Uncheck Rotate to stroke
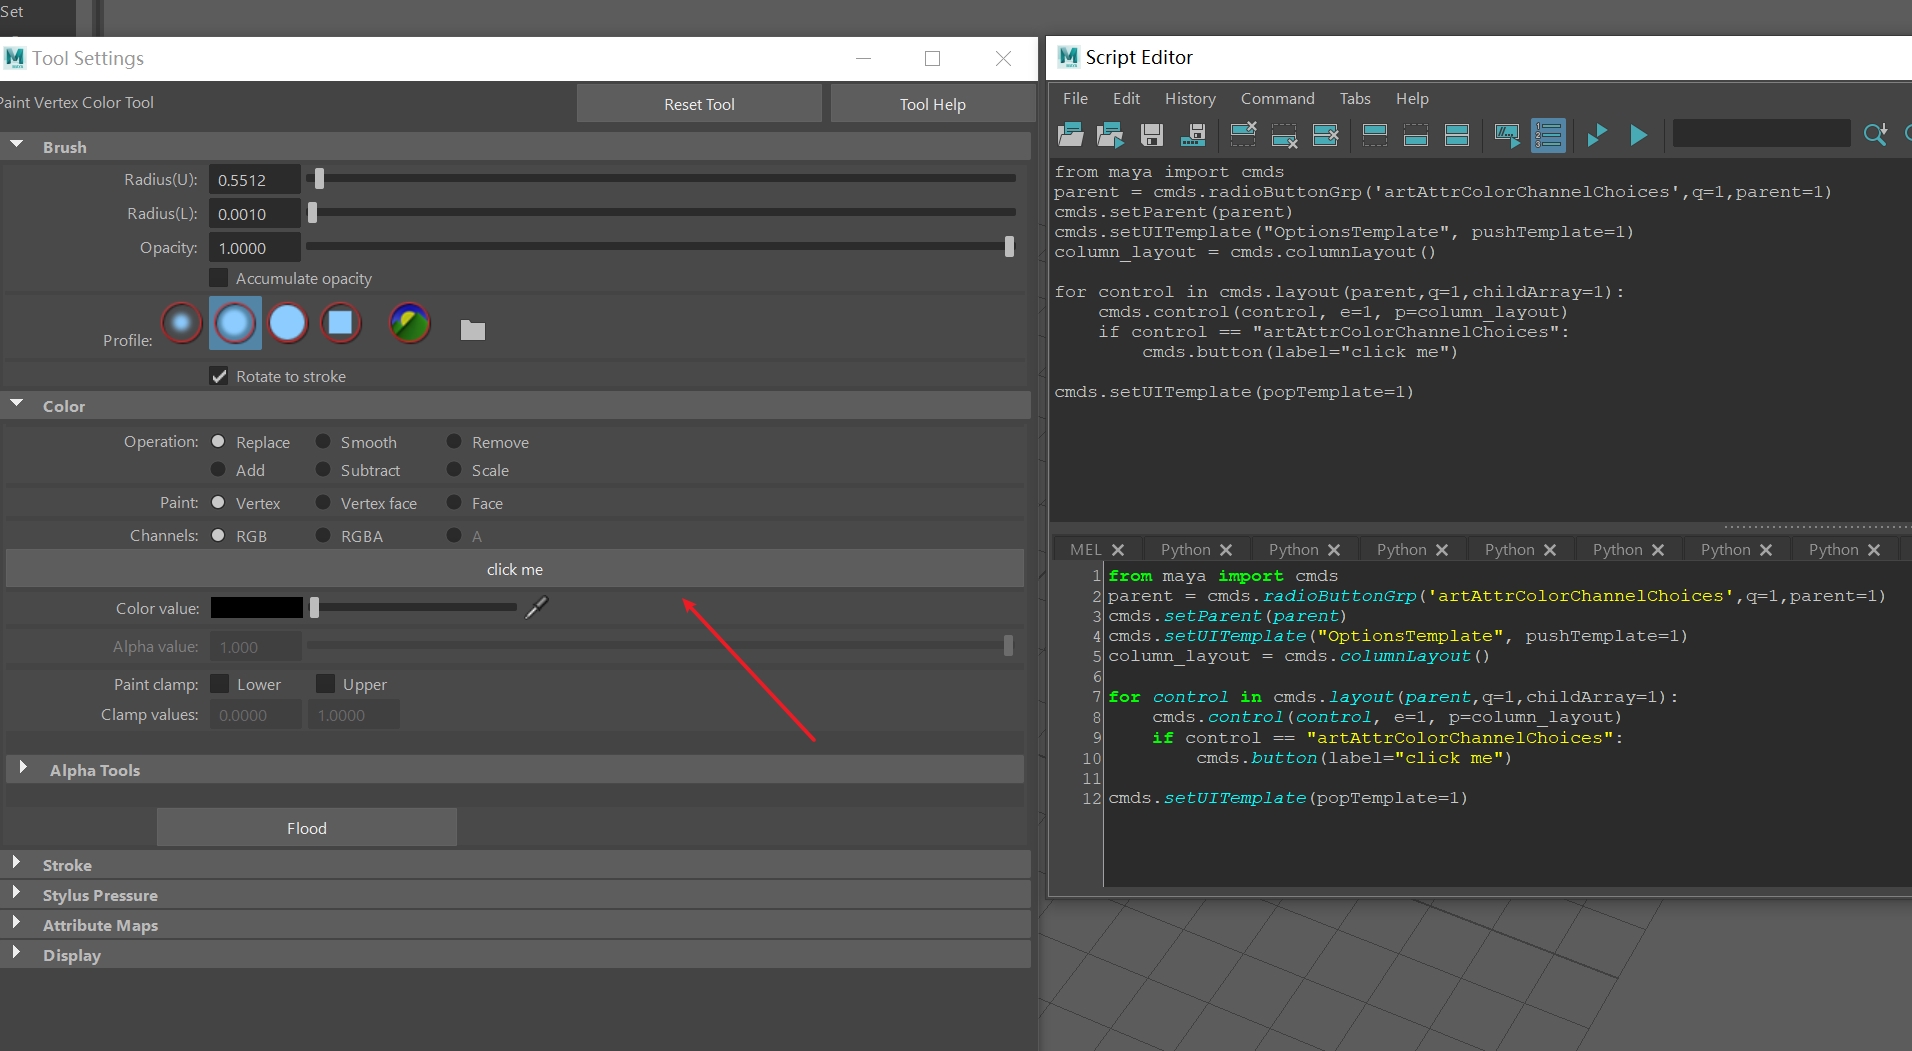The width and height of the screenshot is (1912, 1051). click(x=219, y=376)
